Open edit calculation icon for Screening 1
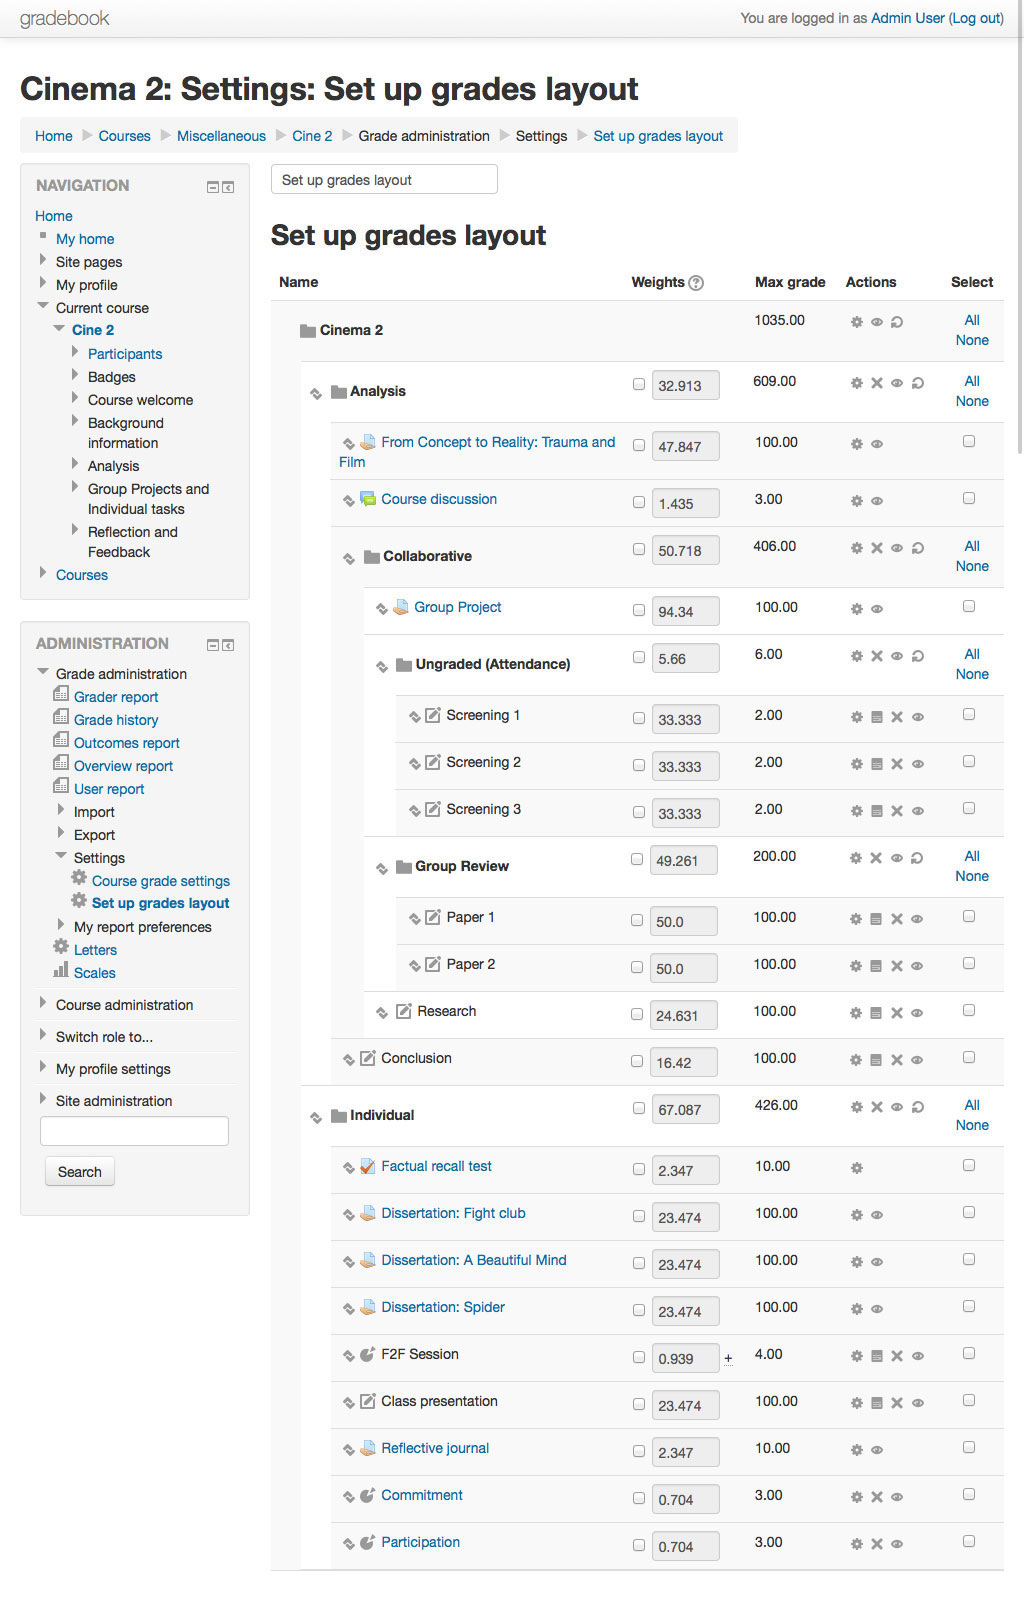This screenshot has height=1606, width=1024. [x=877, y=717]
